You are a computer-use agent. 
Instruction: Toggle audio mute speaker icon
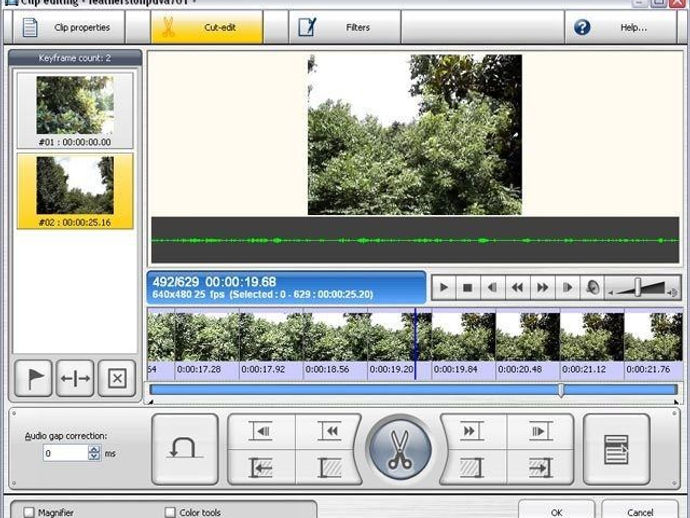pos(592,288)
